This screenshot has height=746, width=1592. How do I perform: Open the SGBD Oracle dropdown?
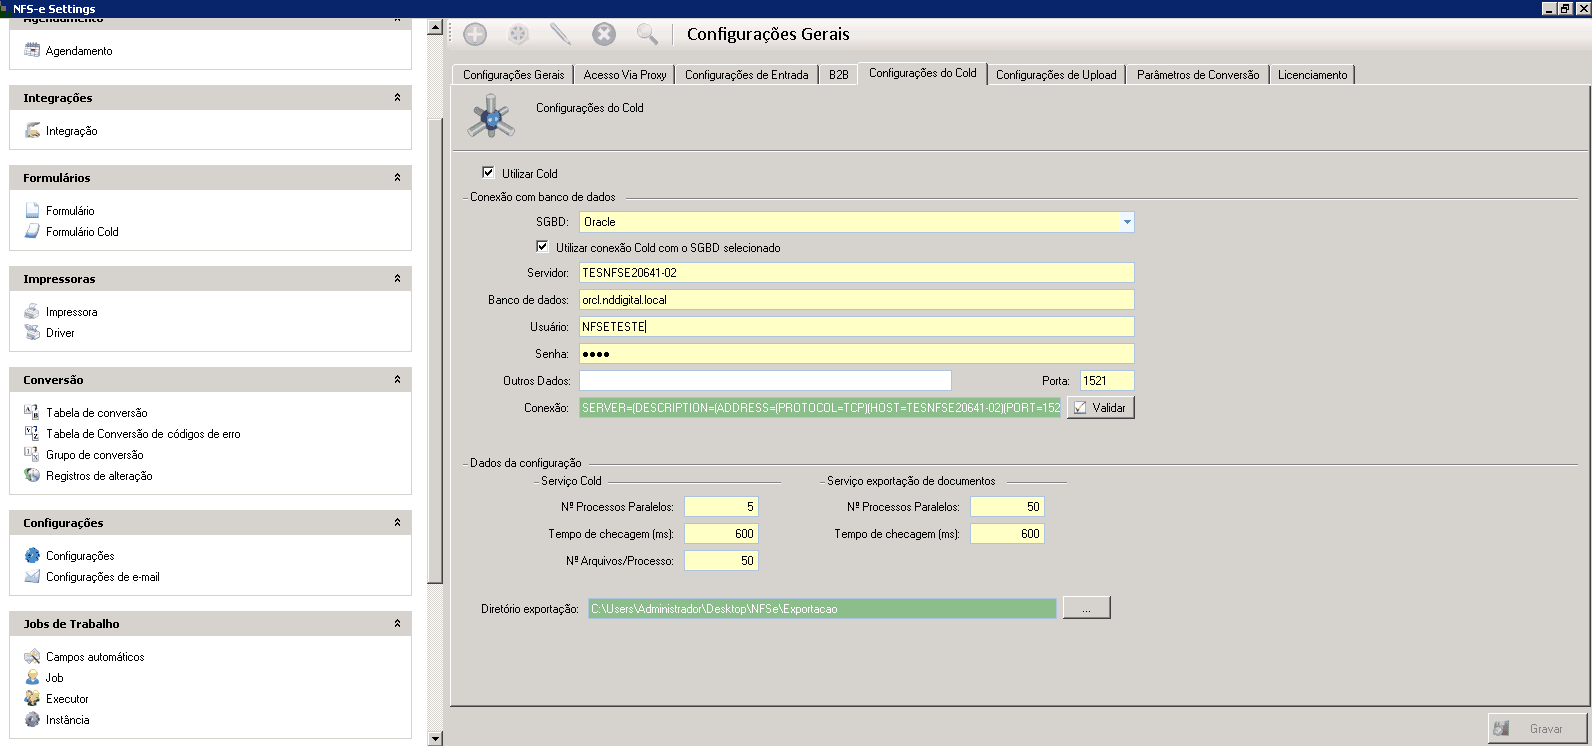[x=1126, y=222]
